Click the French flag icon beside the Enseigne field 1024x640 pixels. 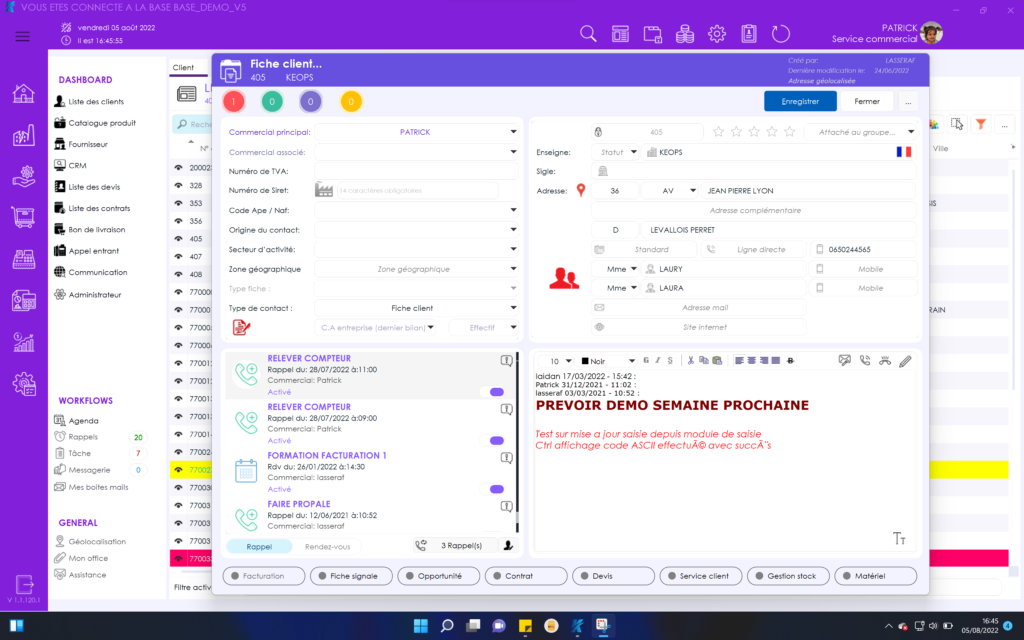[904, 152]
